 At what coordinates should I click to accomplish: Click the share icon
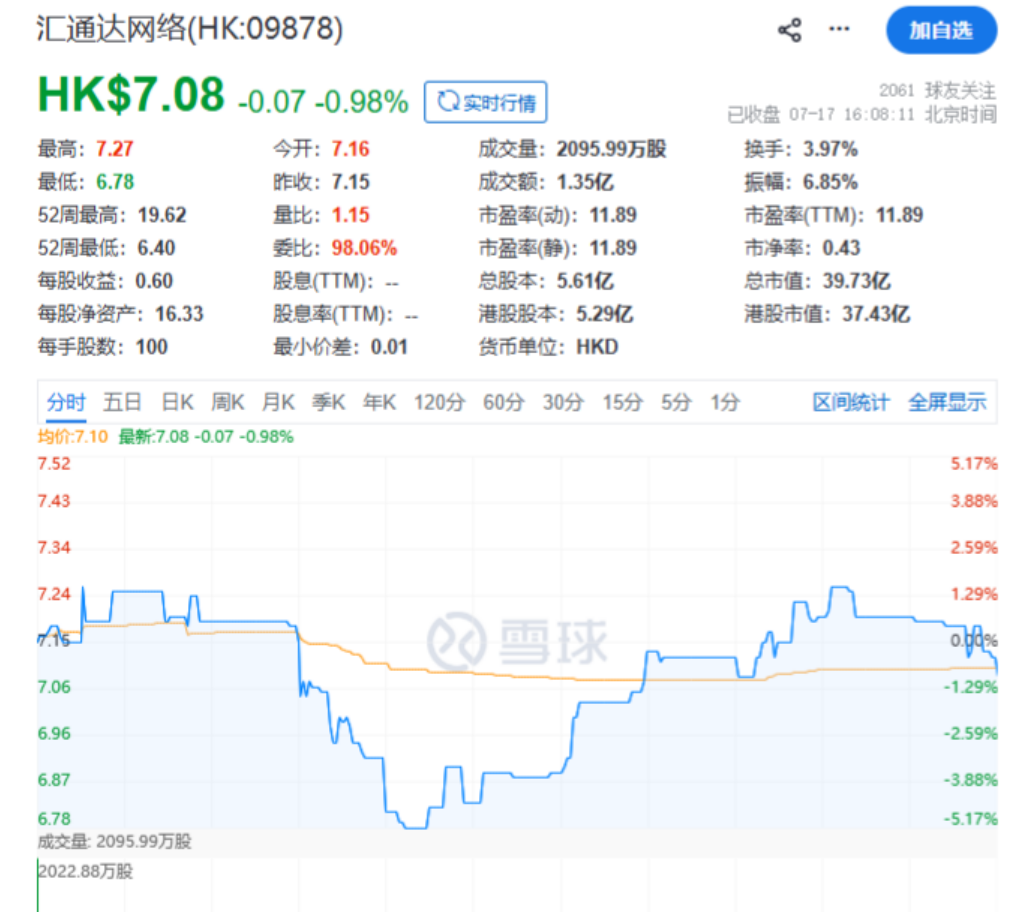(x=790, y=30)
